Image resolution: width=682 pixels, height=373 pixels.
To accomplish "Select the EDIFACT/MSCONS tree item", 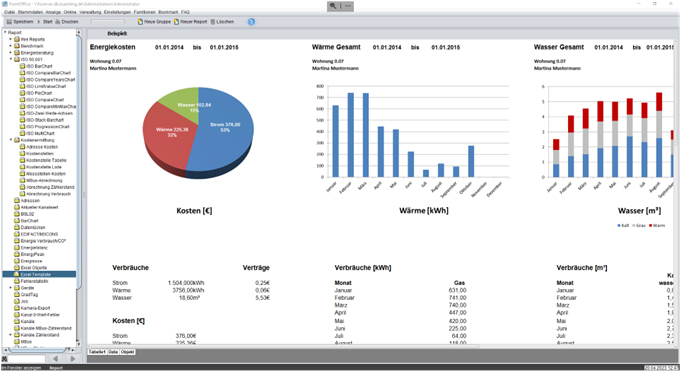I will tap(36, 234).
